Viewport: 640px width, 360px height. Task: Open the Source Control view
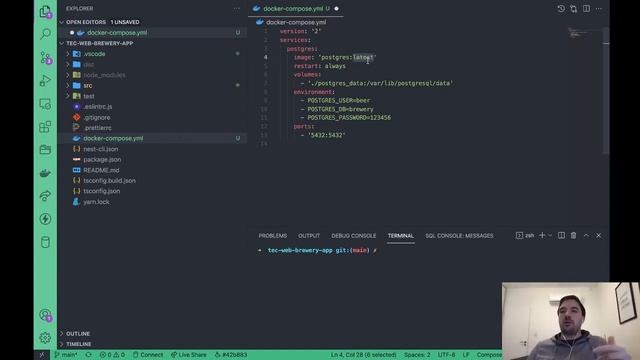tap(45, 58)
